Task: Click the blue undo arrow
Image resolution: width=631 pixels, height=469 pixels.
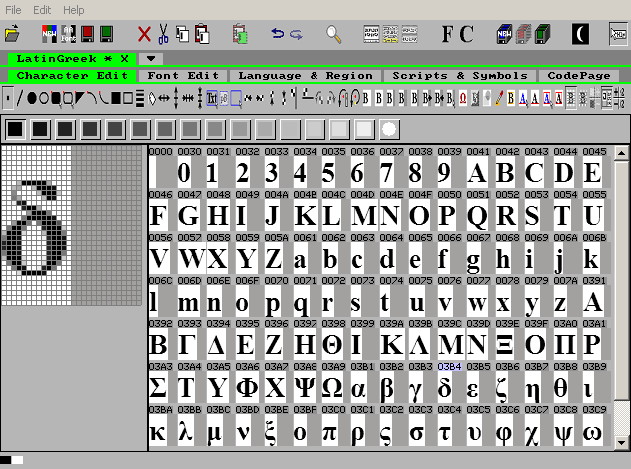Action: 278,33
